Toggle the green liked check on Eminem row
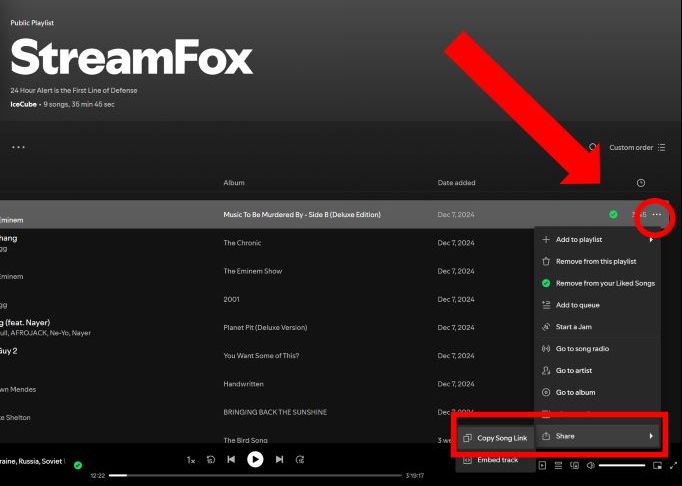Viewport: 682px width, 486px height. tap(613, 214)
